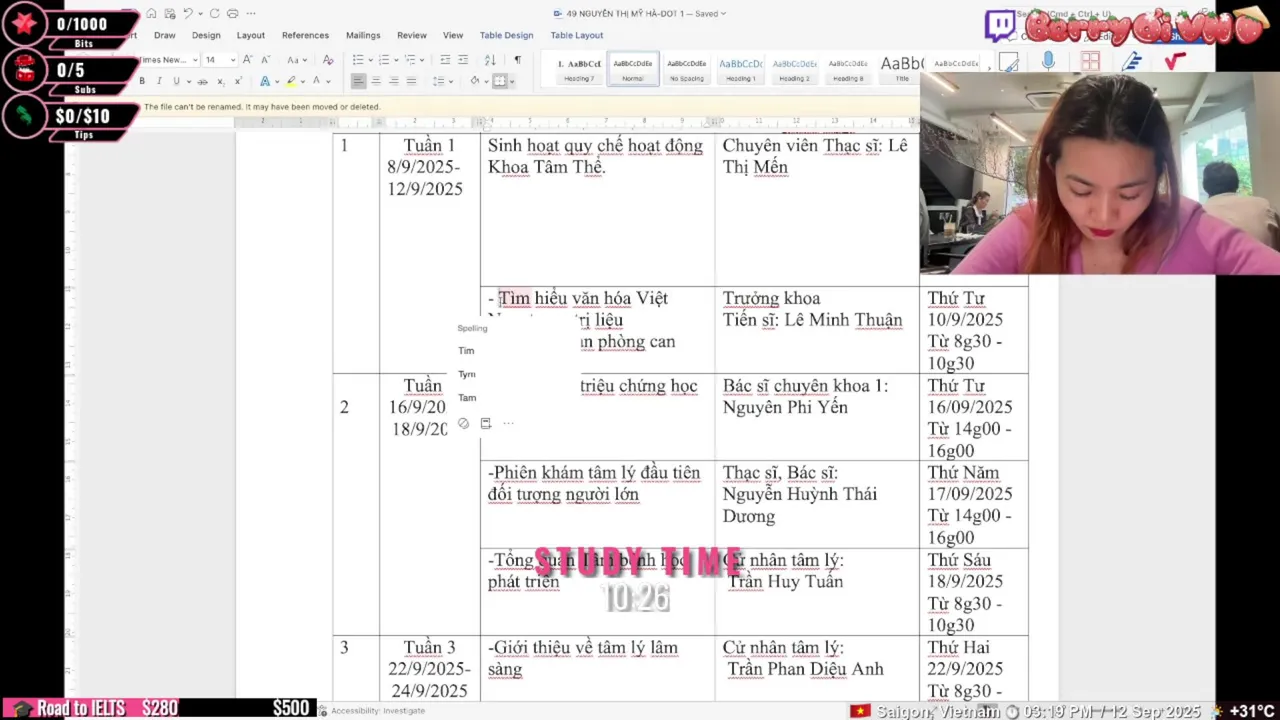Open the quick access more options ellipsis
Screen dimensions: 1280x720
click(250, 14)
